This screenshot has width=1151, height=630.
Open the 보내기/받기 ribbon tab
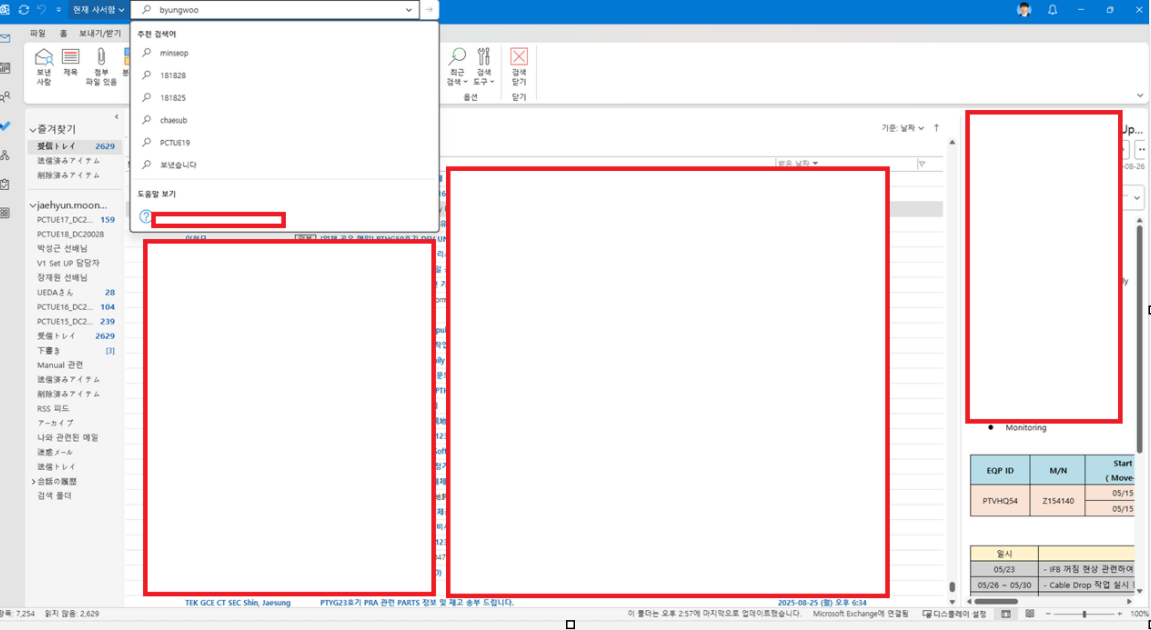click(101, 33)
